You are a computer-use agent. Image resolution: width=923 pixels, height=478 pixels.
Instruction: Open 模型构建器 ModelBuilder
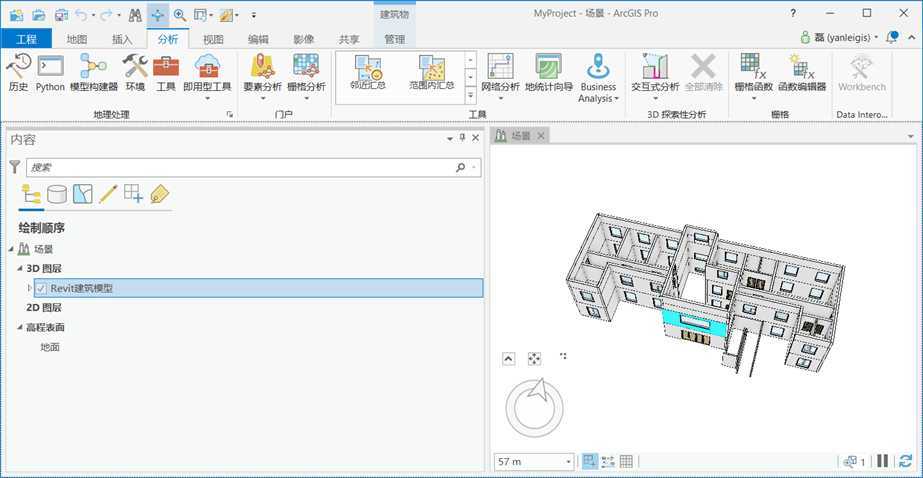94,72
